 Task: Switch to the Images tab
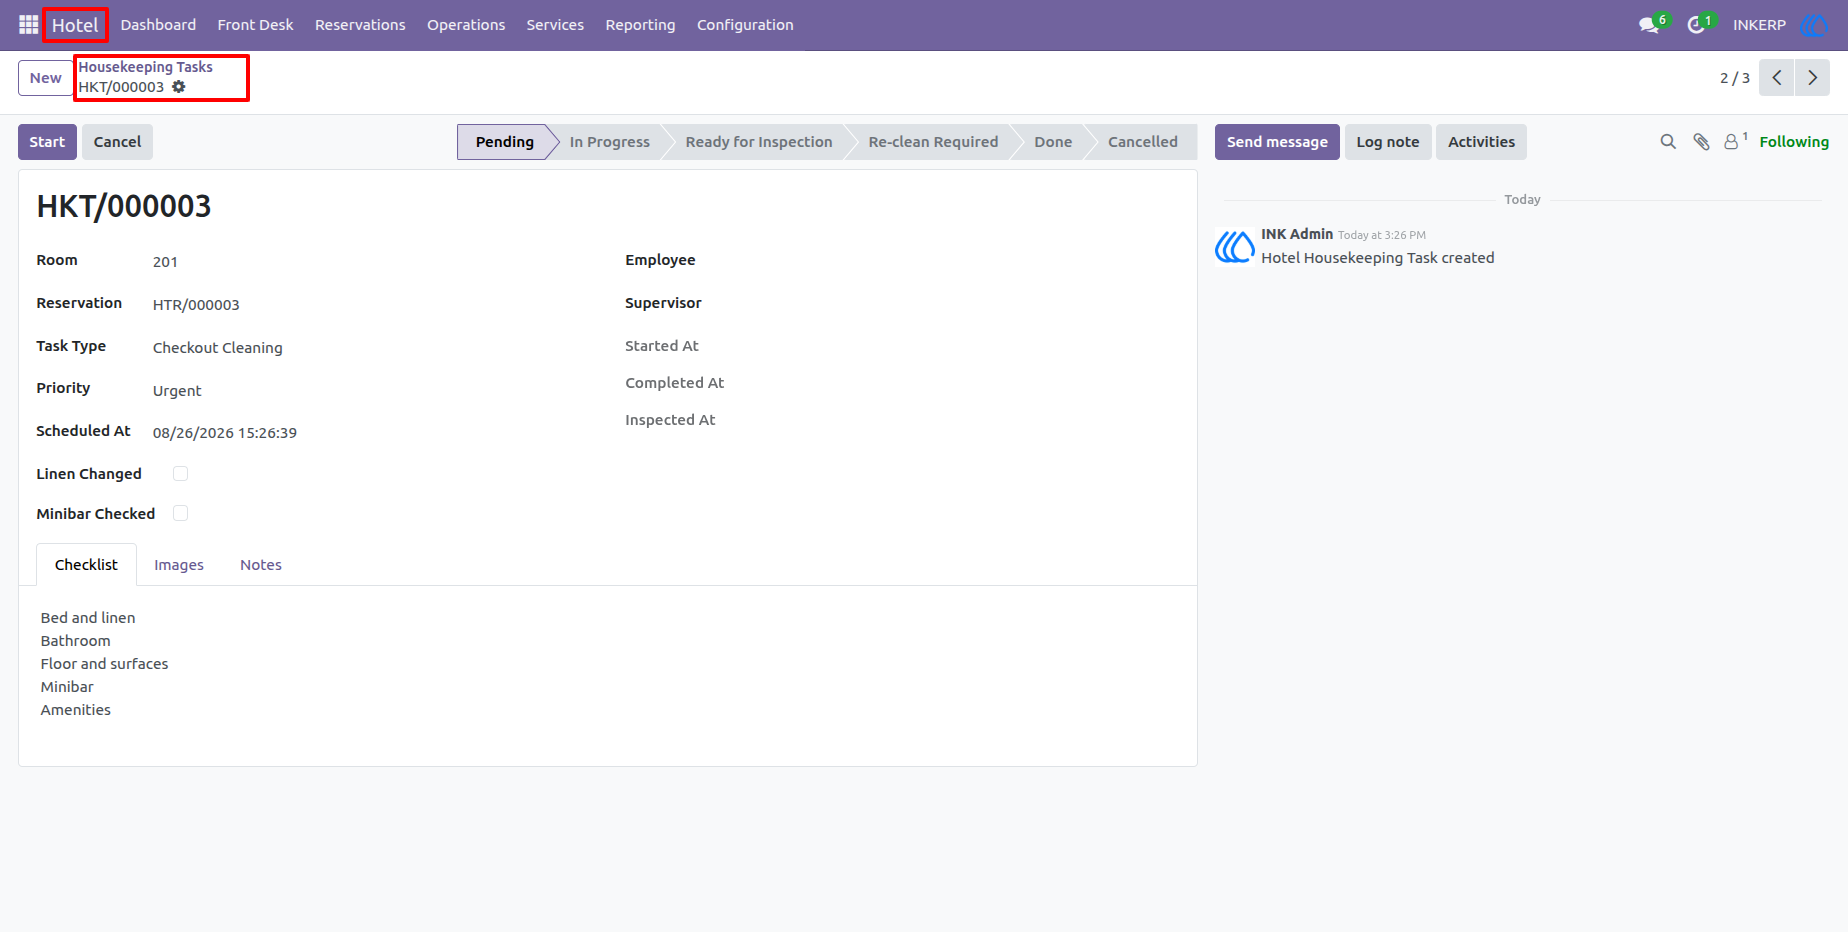coord(179,565)
